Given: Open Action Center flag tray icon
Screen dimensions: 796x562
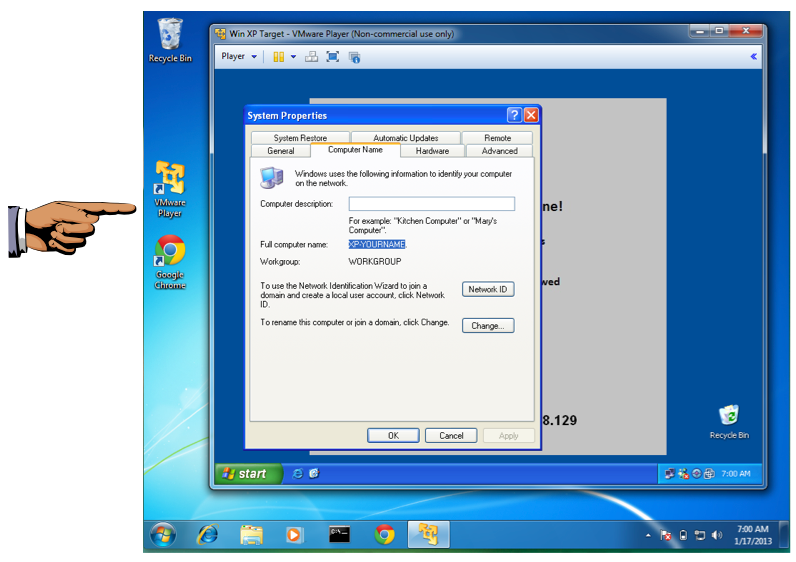Looking at the screenshot, I should tap(666, 535).
